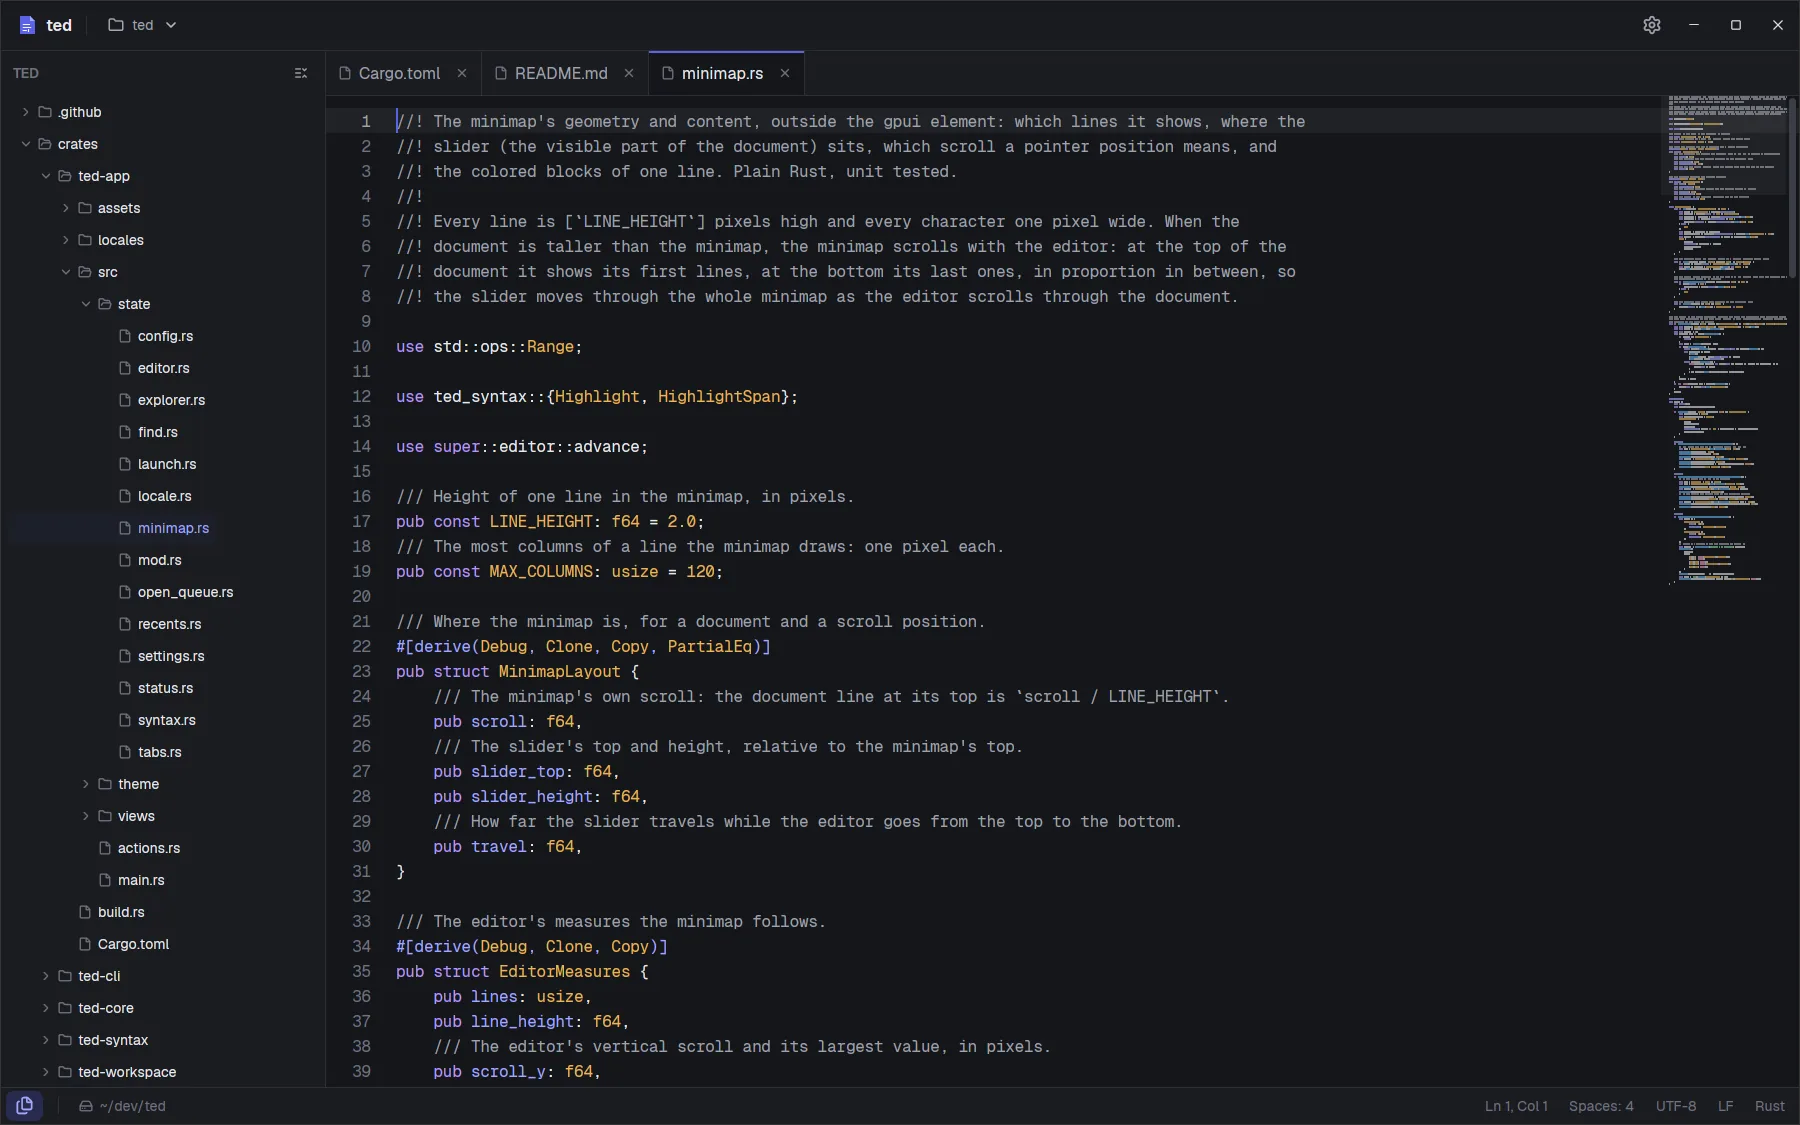
Task: Open settings.rs file
Action: 165,656
